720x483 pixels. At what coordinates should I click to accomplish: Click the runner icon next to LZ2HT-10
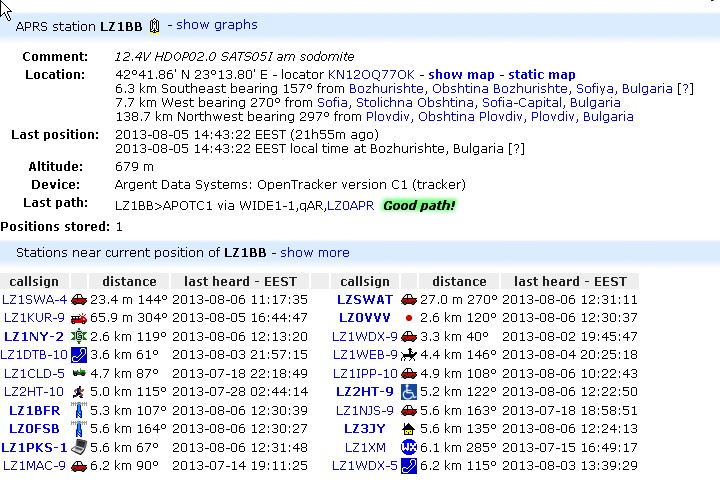79,392
